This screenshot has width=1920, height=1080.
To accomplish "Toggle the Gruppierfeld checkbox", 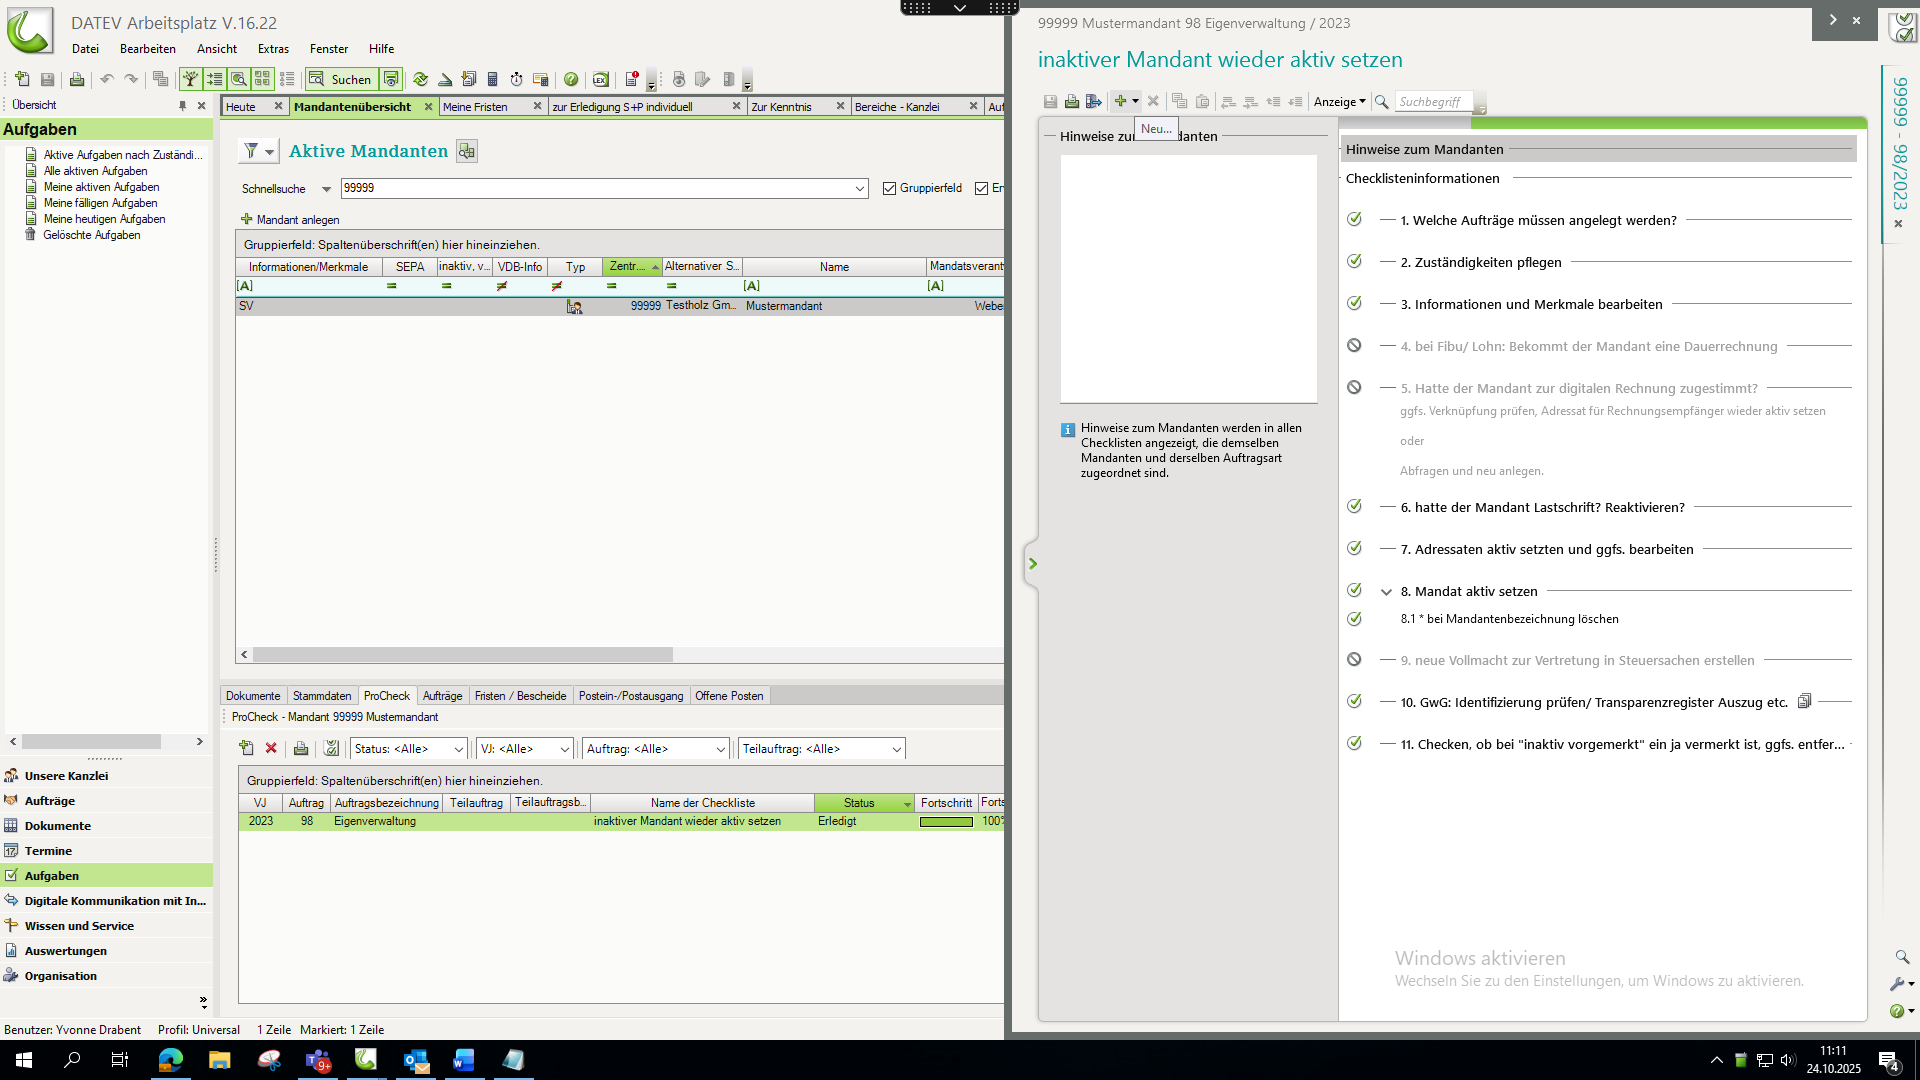I will pos(889,188).
